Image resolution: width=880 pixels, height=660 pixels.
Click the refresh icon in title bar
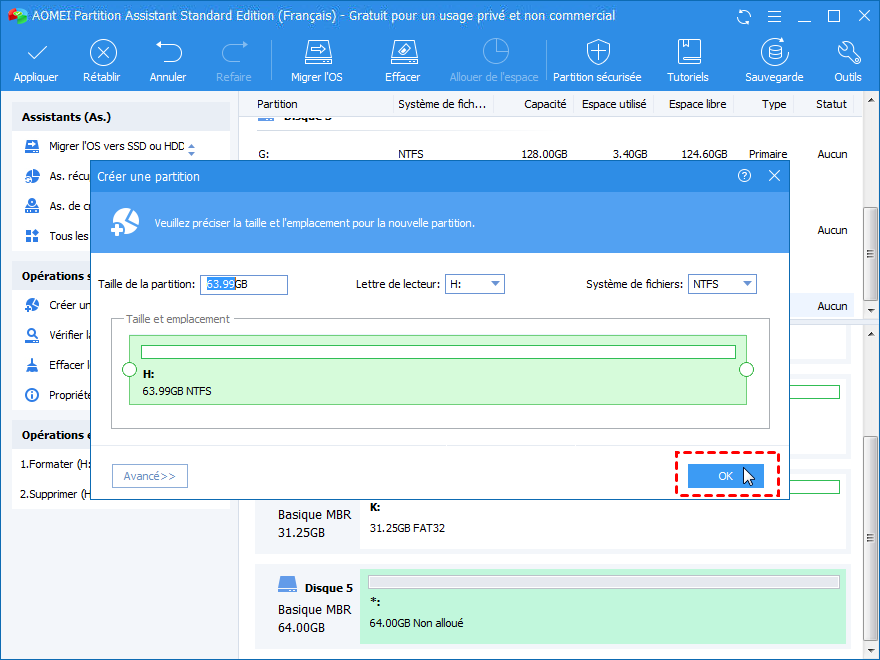click(x=744, y=17)
